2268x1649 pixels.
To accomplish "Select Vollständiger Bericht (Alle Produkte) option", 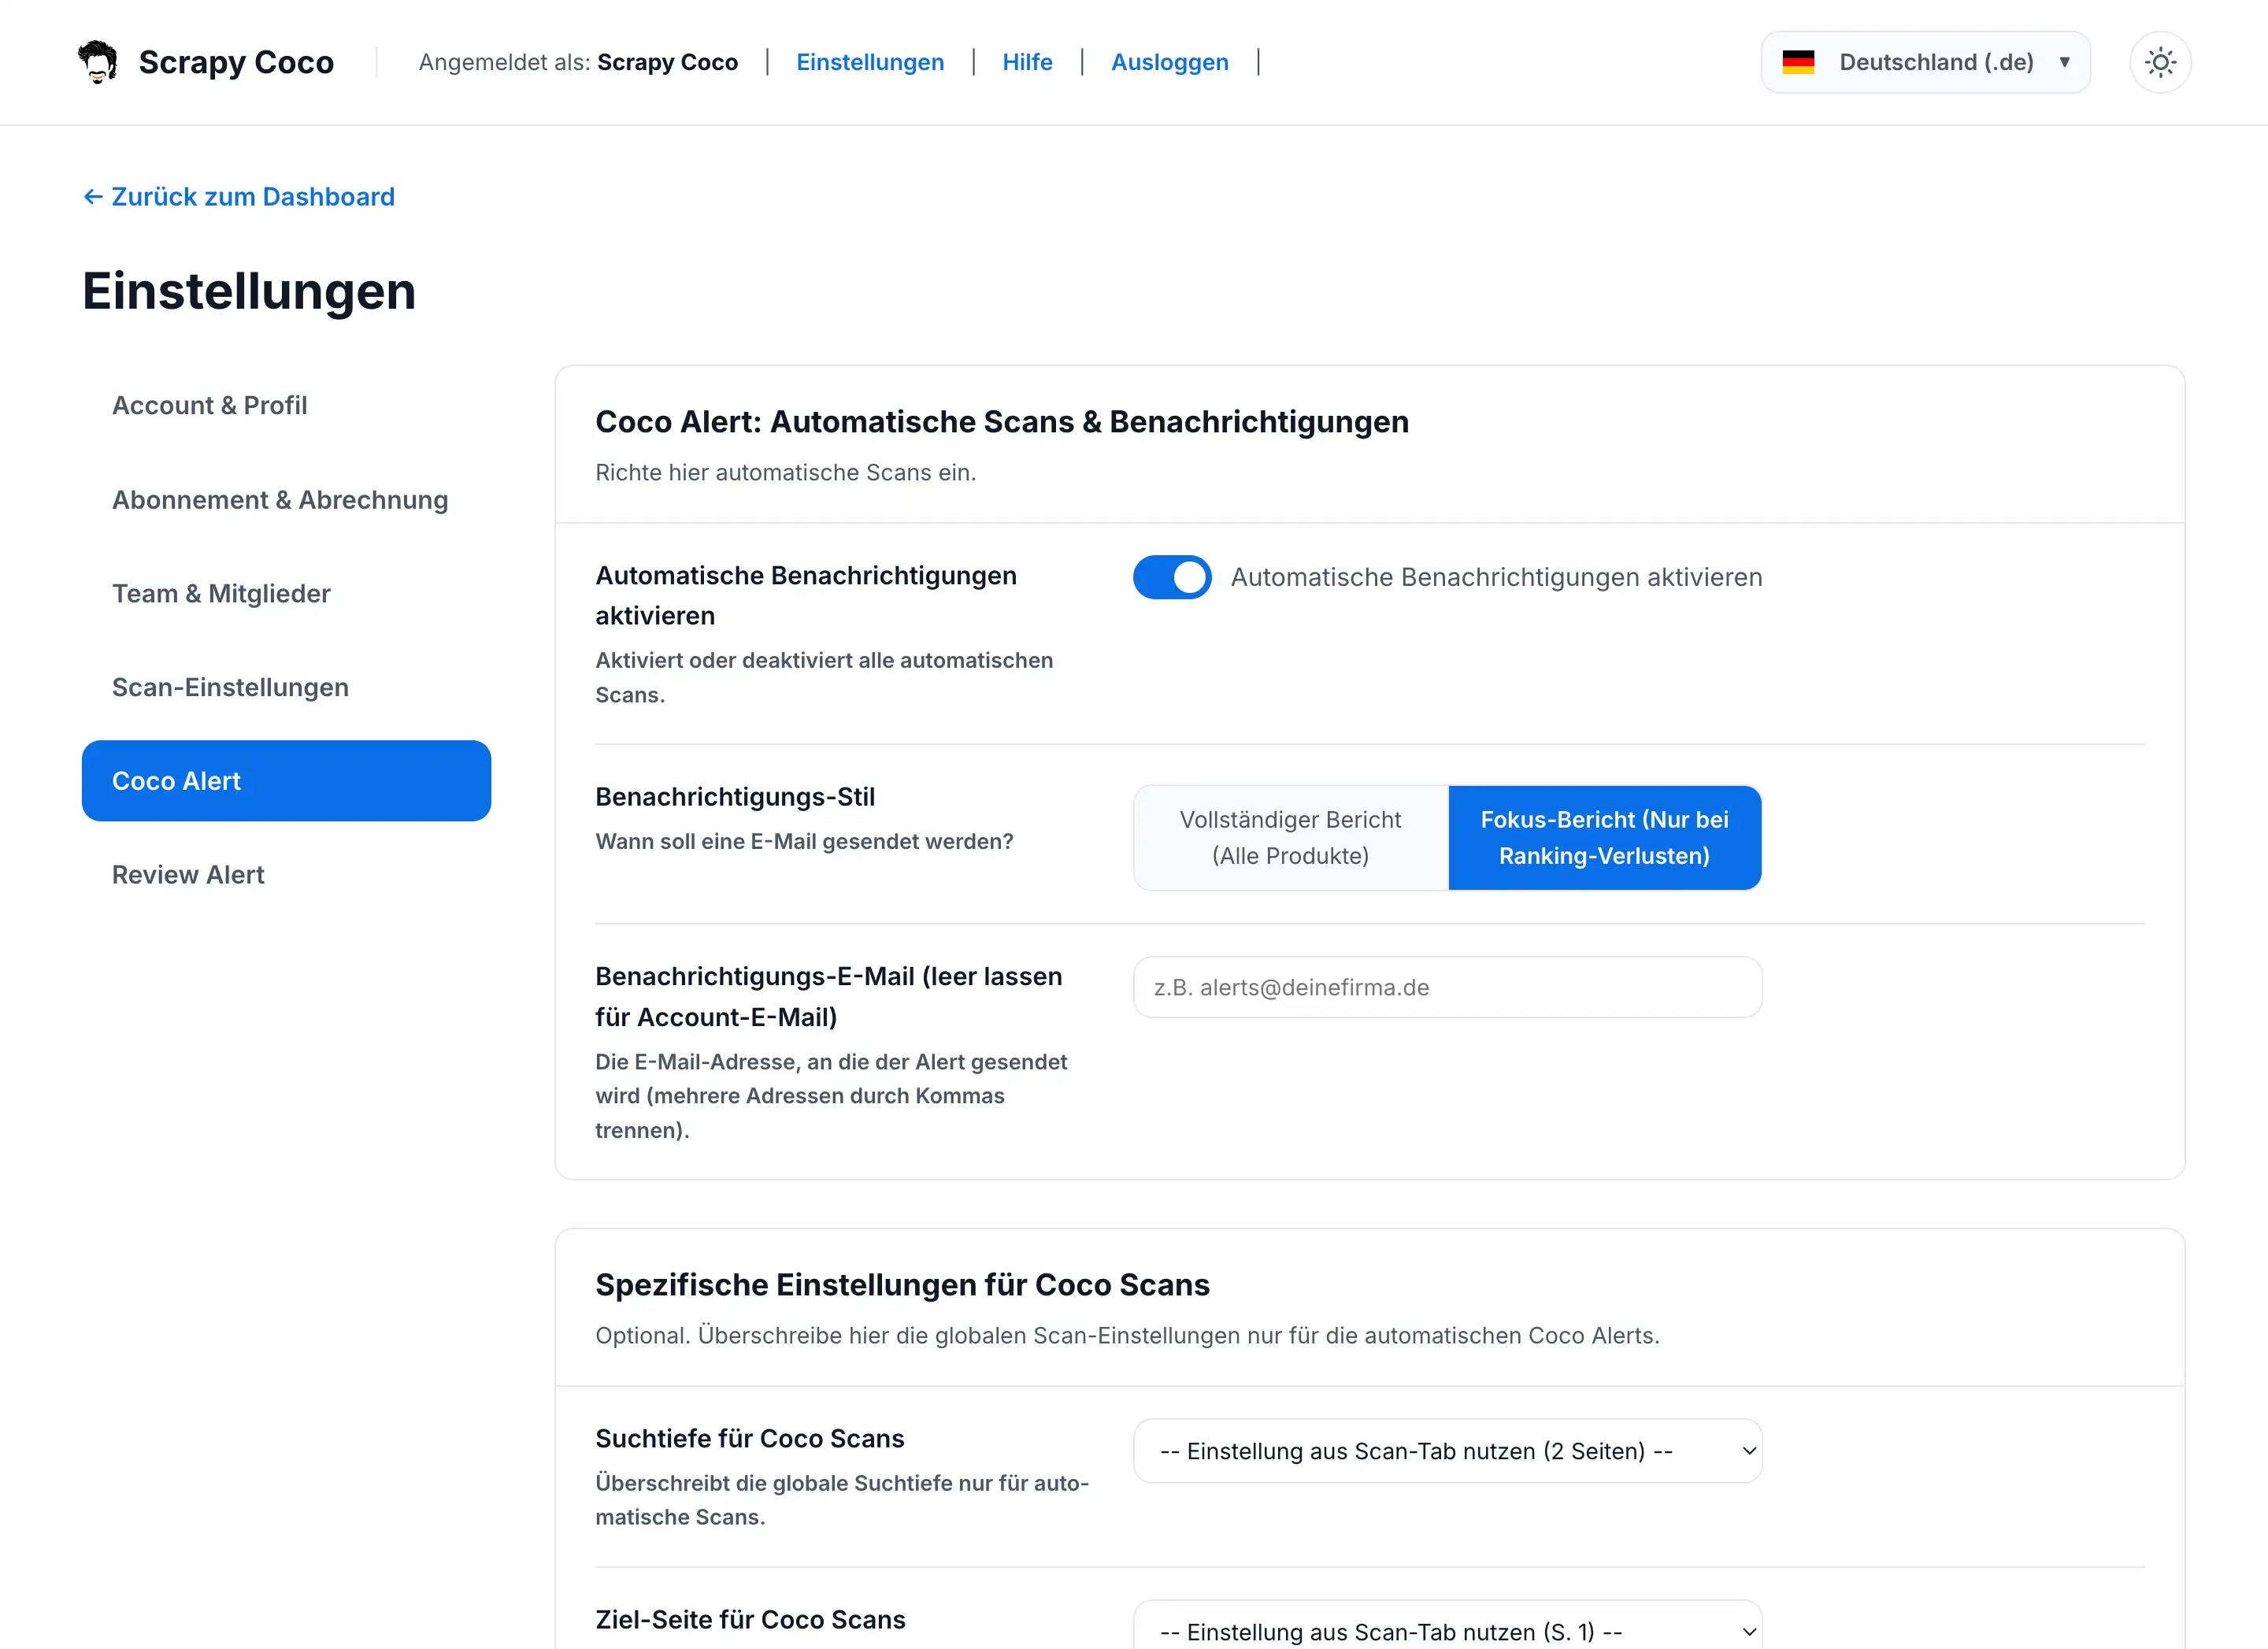I will pyautogui.click(x=1290, y=838).
